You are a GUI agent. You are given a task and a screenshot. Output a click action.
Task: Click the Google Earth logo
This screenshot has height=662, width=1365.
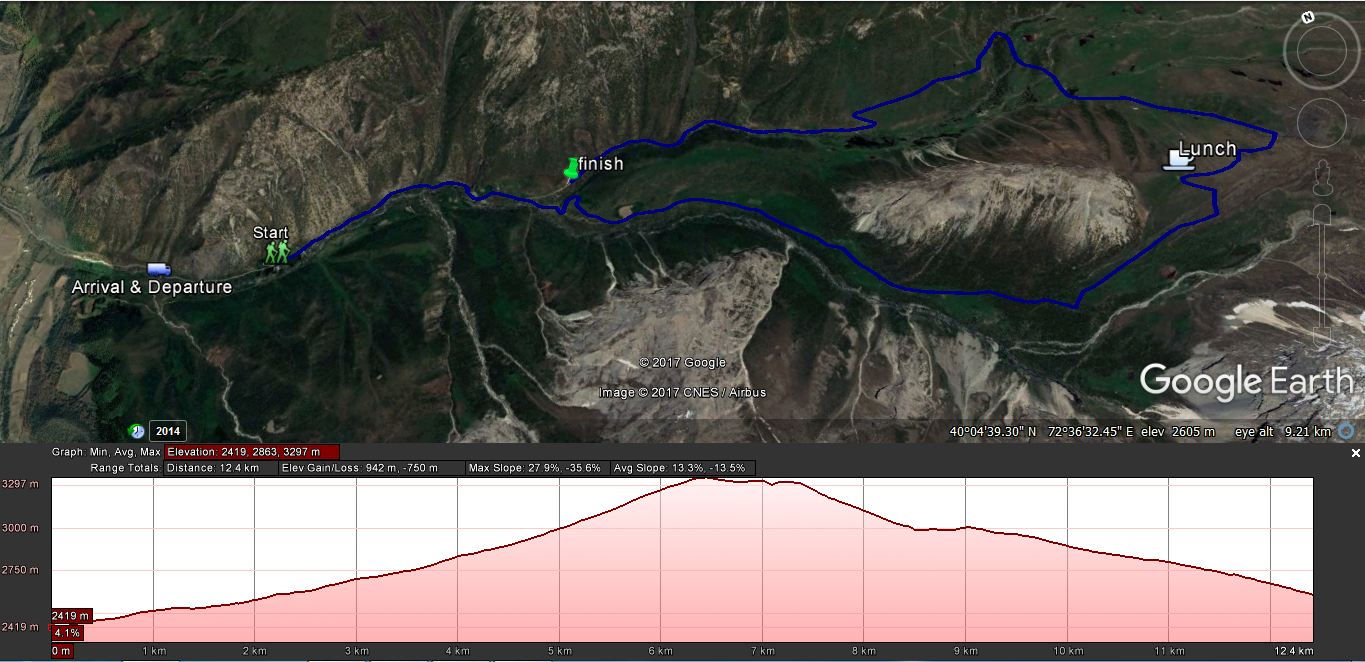coord(1246,382)
